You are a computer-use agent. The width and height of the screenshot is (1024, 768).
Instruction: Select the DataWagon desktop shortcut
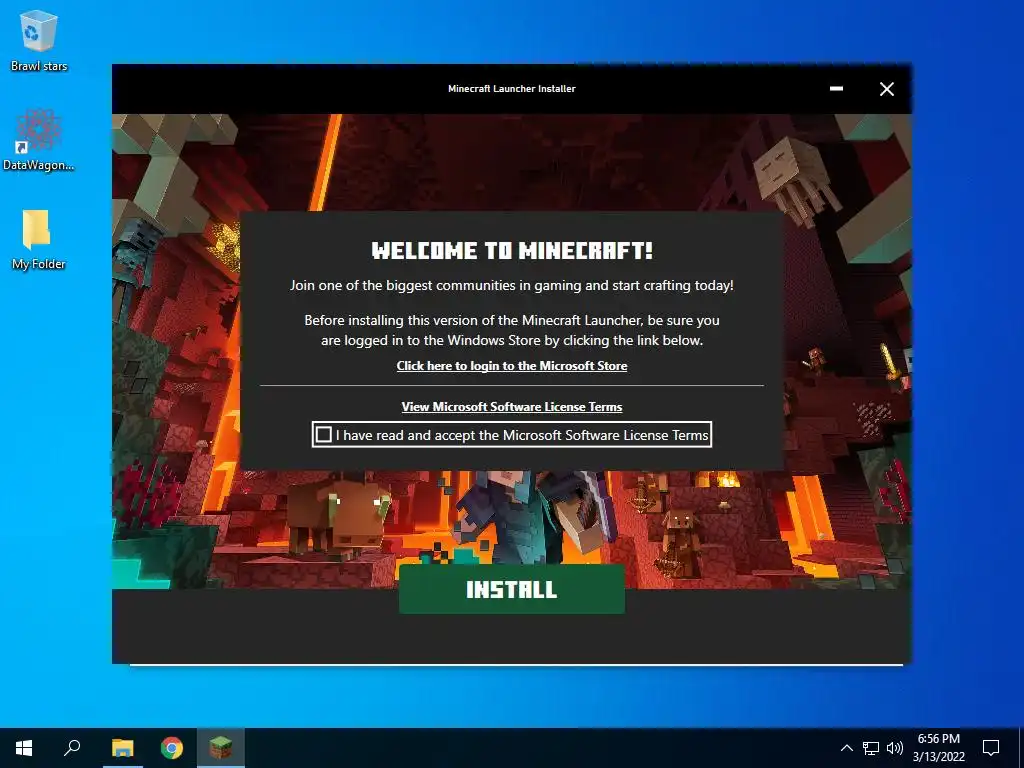click(39, 140)
